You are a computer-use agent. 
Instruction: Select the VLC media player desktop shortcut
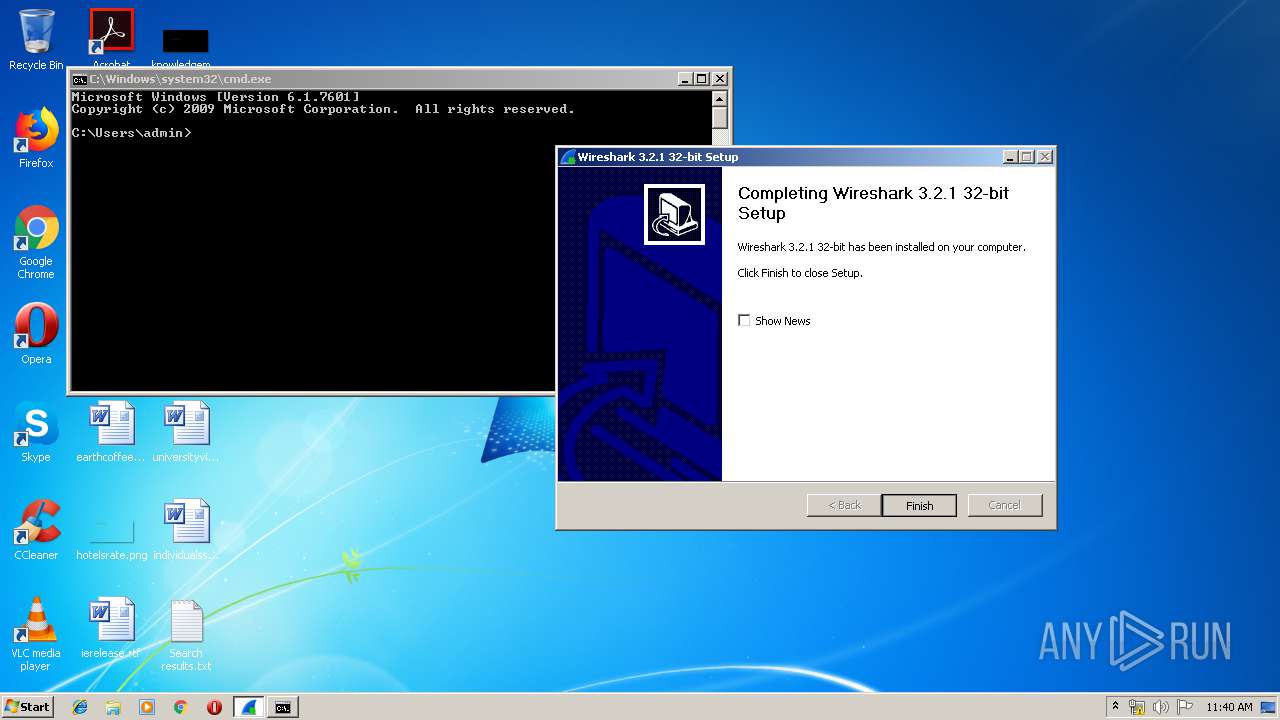pos(36,634)
